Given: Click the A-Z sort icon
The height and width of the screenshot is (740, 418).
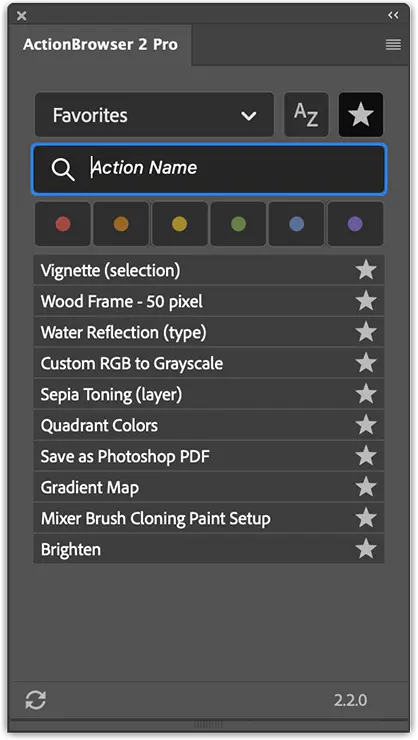Looking at the screenshot, I should pyautogui.click(x=306, y=115).
